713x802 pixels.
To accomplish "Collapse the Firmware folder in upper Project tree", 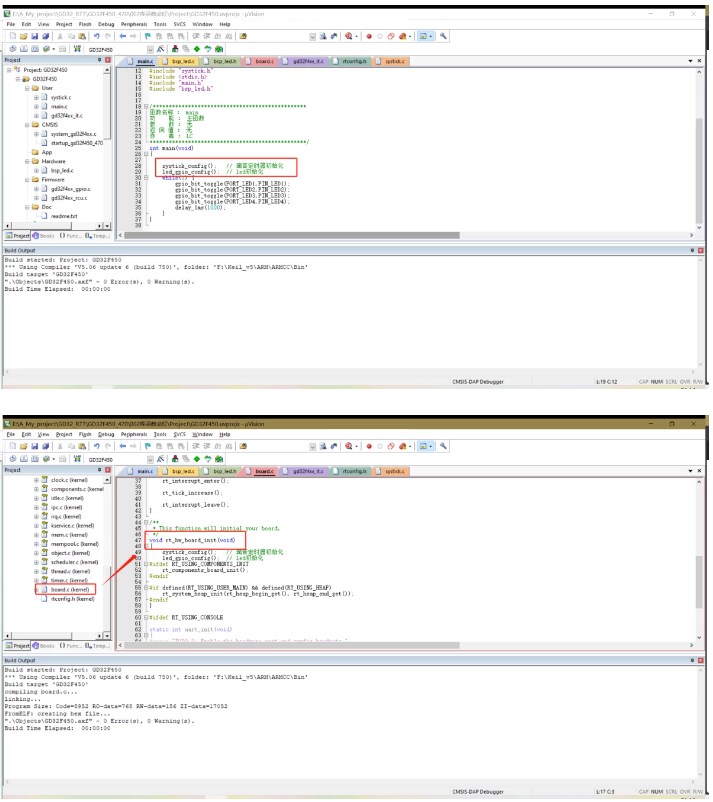I will click(x=27, y=180).
